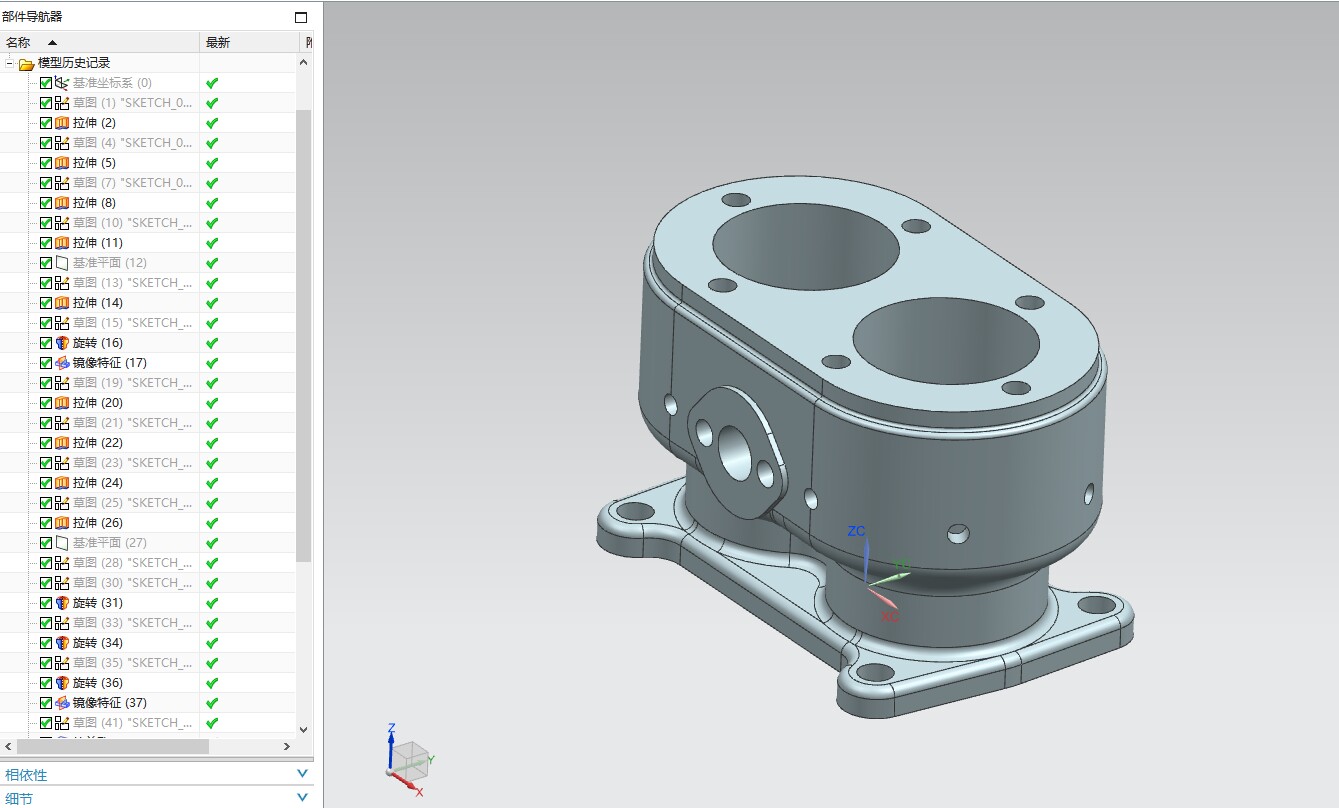
Task: Click the 镜像特征 (17) mirror feature icon
Action: point(62,363)
